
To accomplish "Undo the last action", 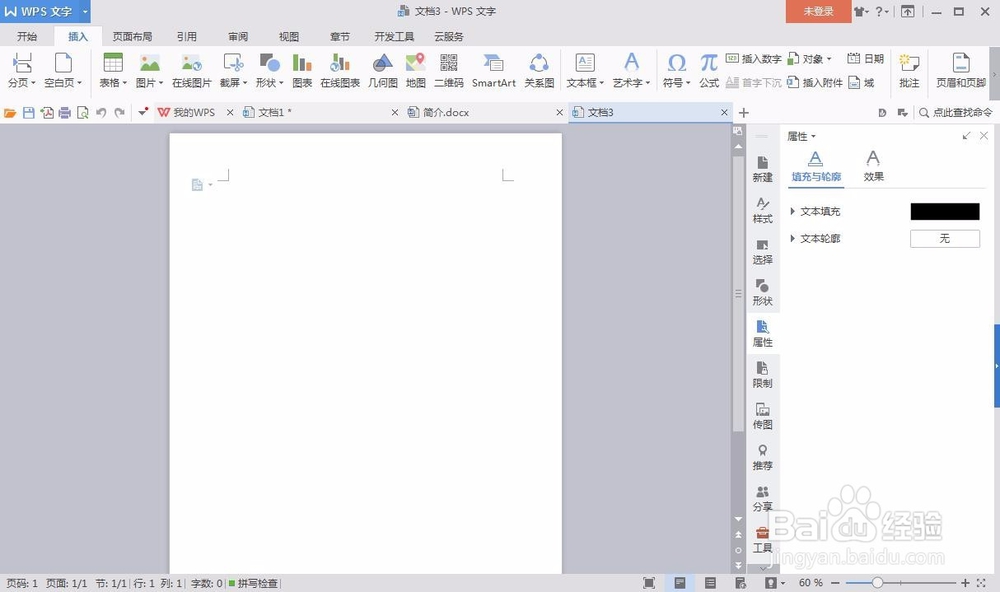I will click(x=101, y=113).
